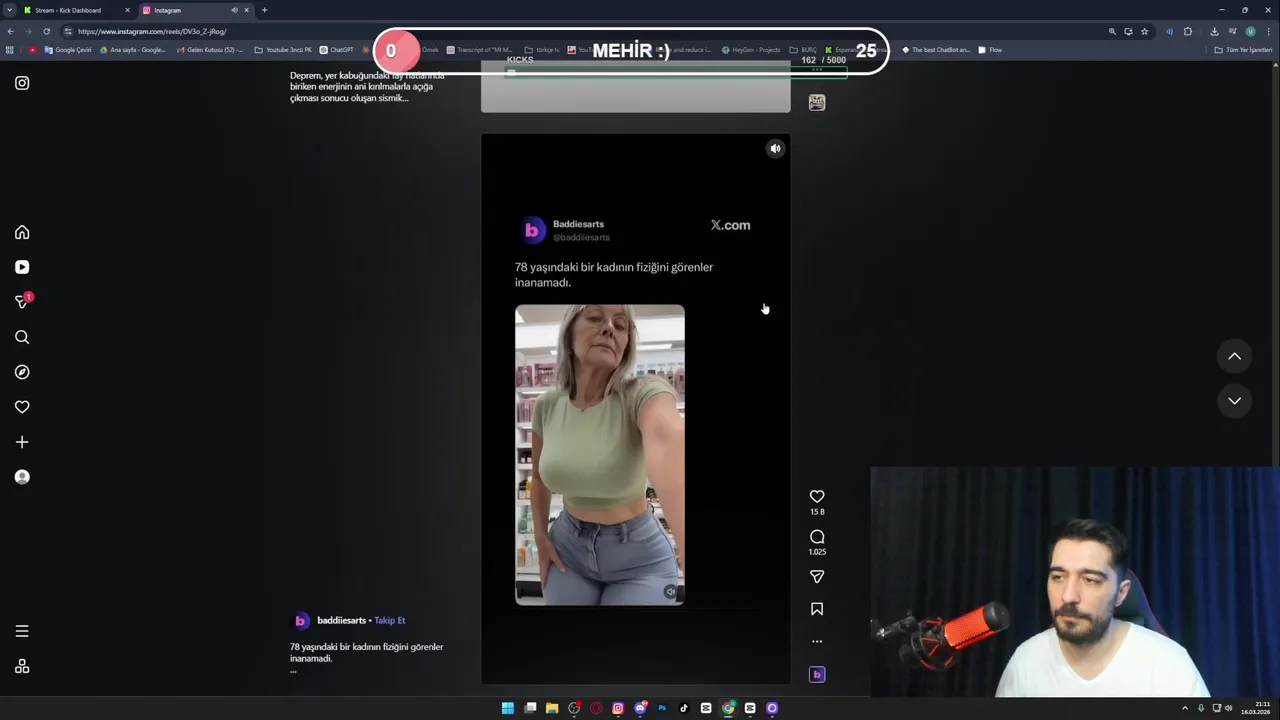Open Photoshop from the taskbar
Viewport: 1280px width, 720px height.
pyautogui.click(x=662, y=708)
